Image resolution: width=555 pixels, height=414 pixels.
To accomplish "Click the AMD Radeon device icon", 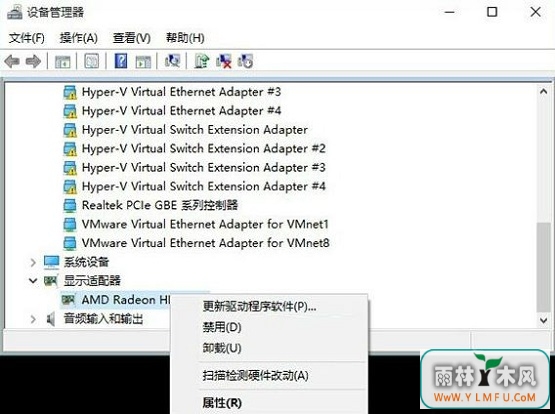I will [x=68, y=300].
